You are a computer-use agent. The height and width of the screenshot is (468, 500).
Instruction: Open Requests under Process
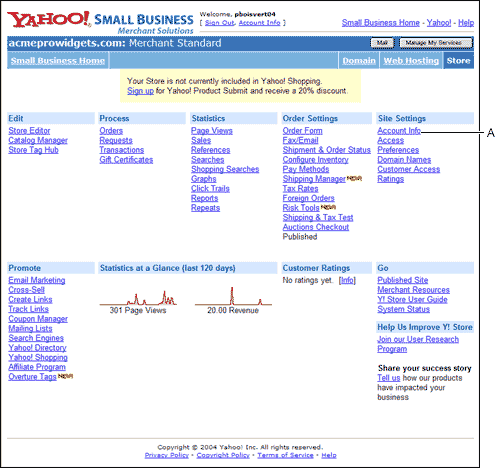116,140
